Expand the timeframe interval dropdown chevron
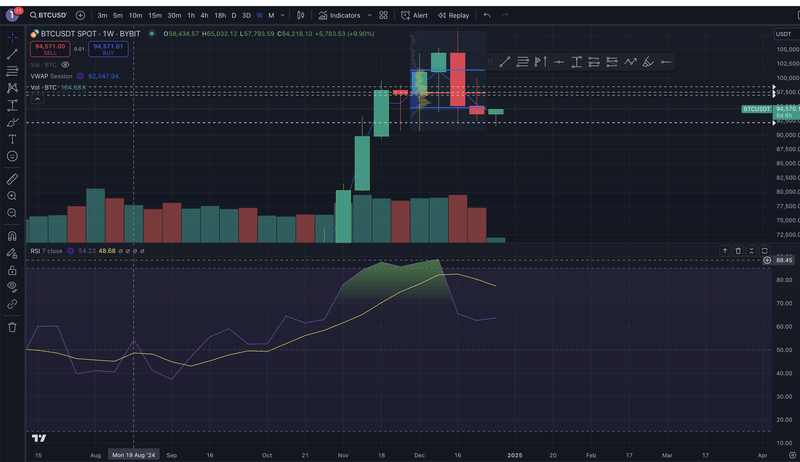The width and height of the screenshot is (800, 462). click(283, 15)
